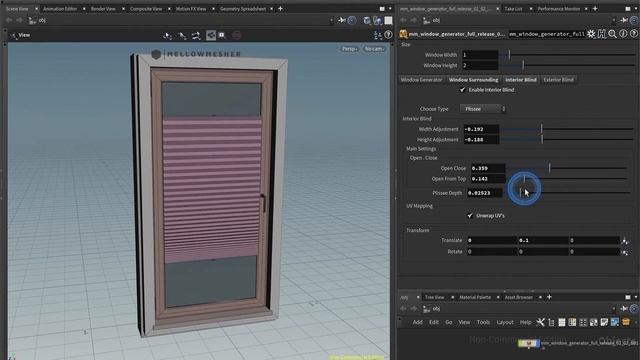Click scene view back arrow
The image size is (640, 360).
(x=9, y=20)
